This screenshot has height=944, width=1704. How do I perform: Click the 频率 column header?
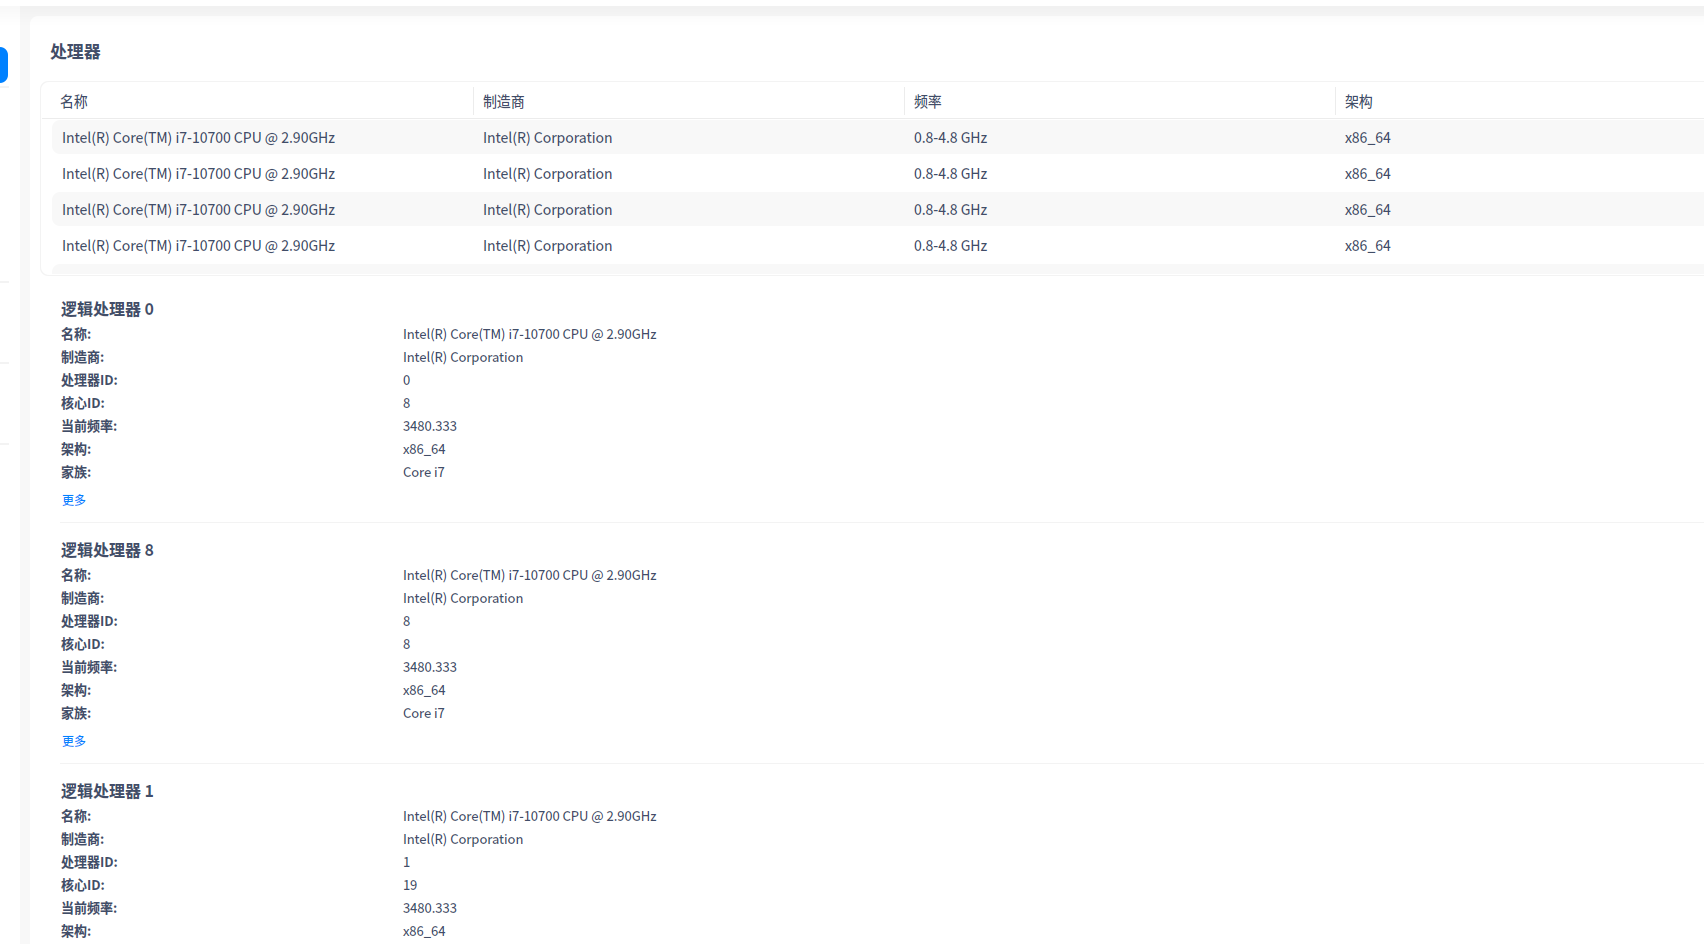tap(928, 102)
